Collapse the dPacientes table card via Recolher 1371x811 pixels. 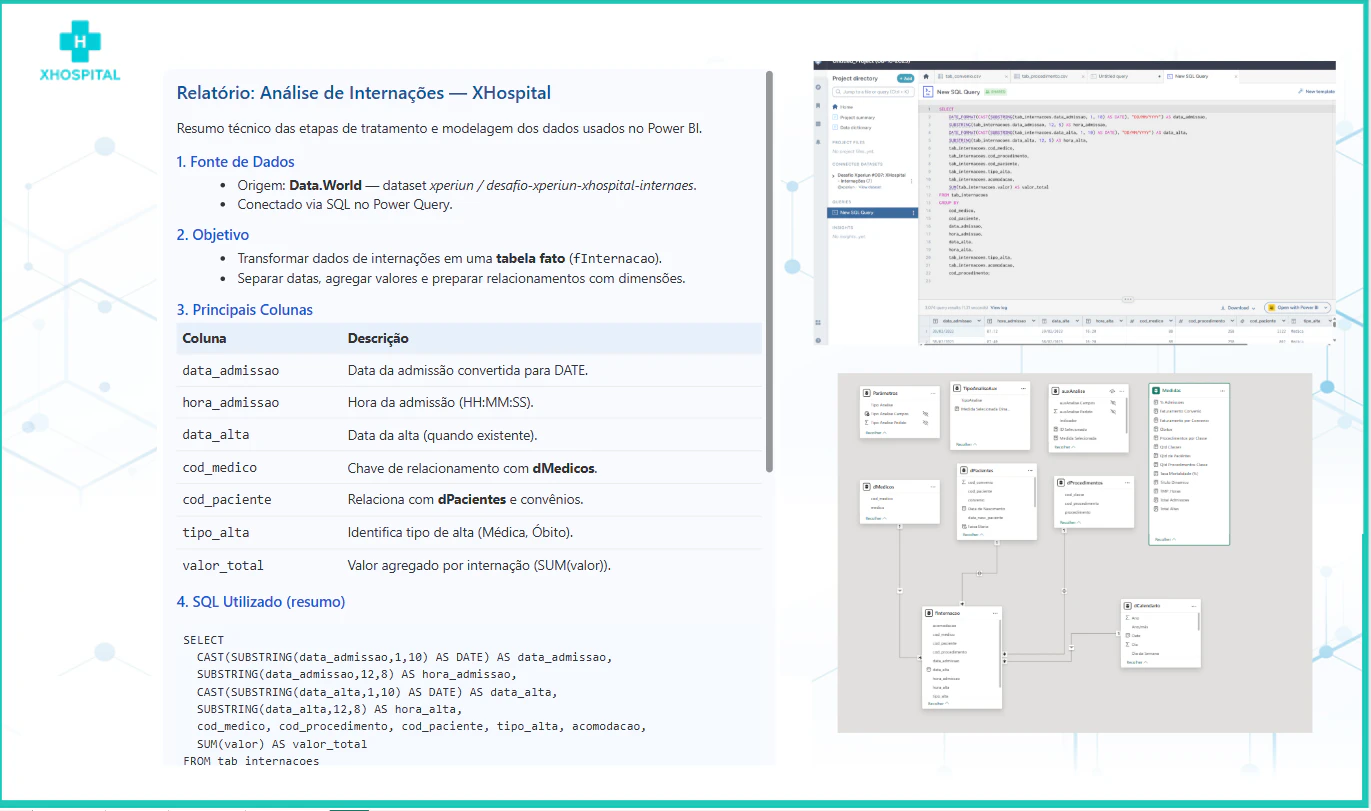pos(973,535)
